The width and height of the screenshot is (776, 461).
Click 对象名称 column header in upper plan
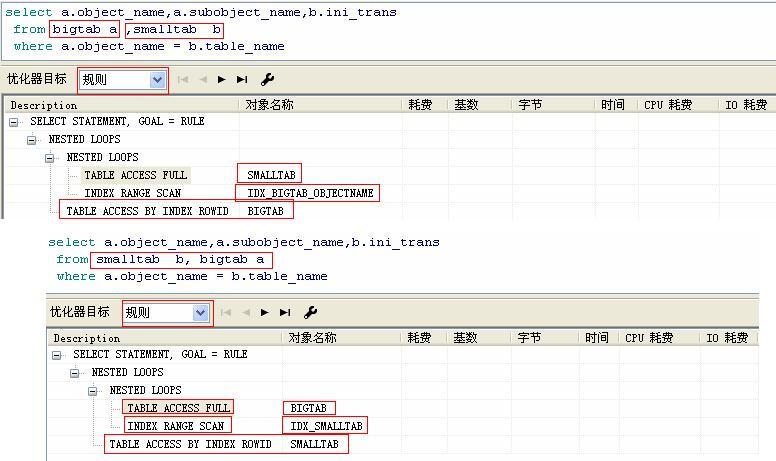320,105
